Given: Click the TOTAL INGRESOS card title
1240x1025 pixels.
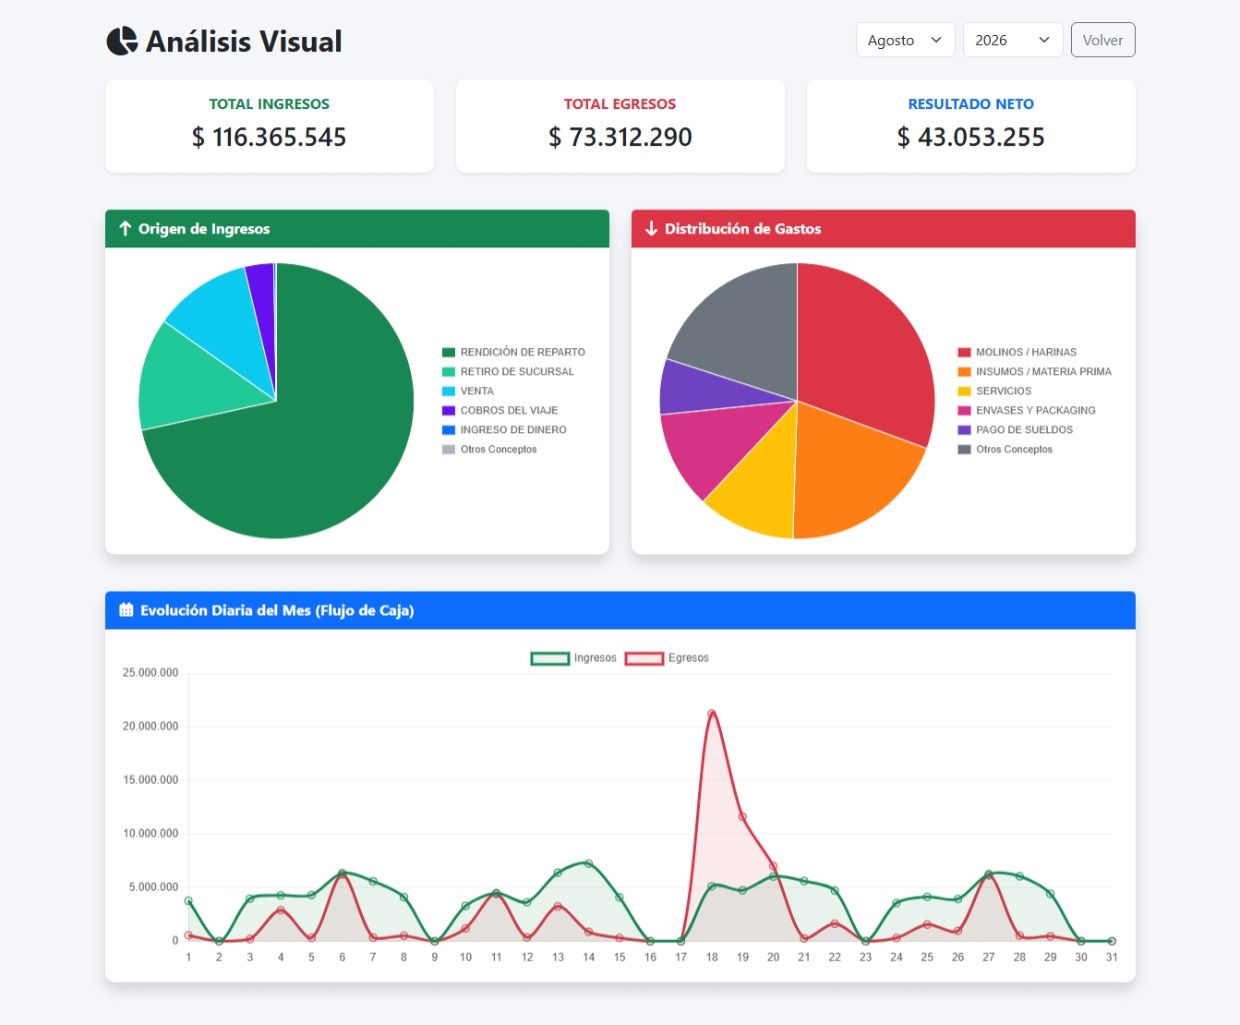Looking at the screenshot, I should pyautogui.click(x=269, y=104).
